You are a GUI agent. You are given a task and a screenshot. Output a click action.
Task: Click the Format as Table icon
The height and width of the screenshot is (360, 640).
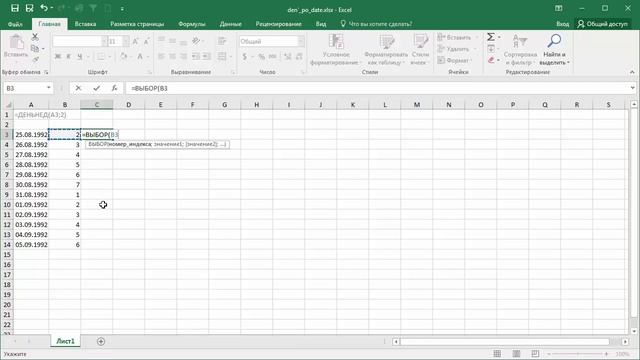coord(386,50)
